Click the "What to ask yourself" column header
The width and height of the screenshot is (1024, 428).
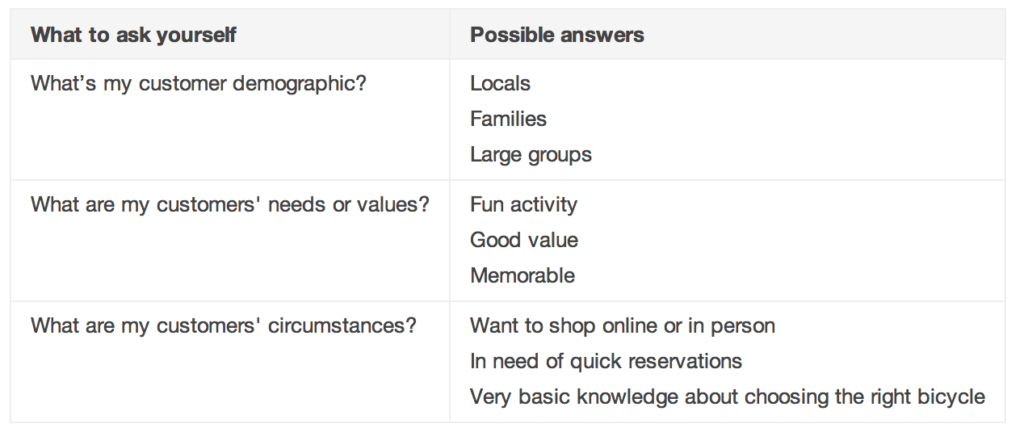click(134, 35)
